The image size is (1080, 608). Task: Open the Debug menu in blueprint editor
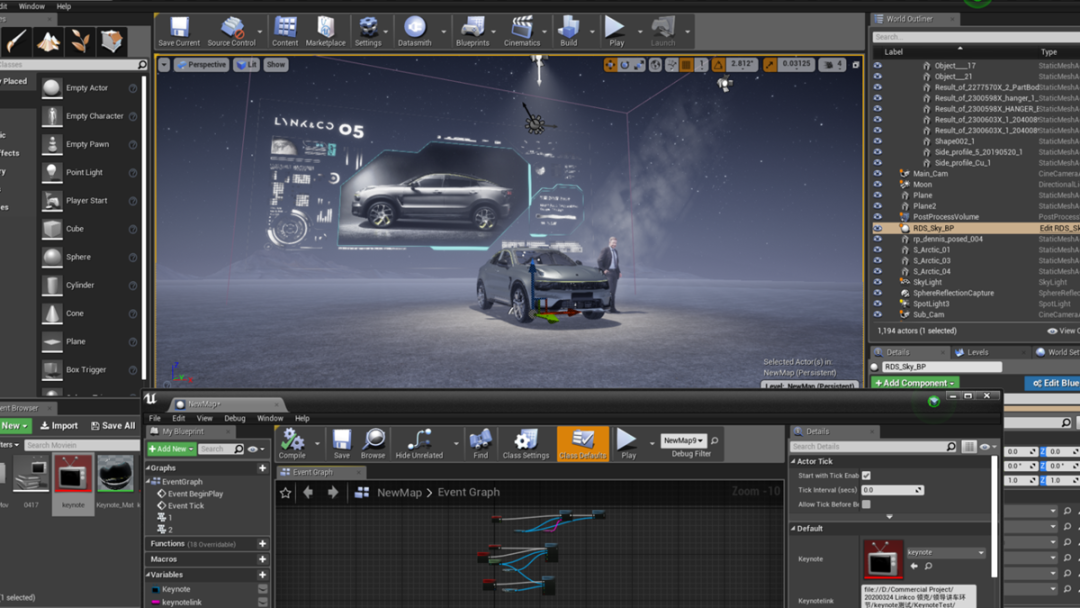[234, 418]
